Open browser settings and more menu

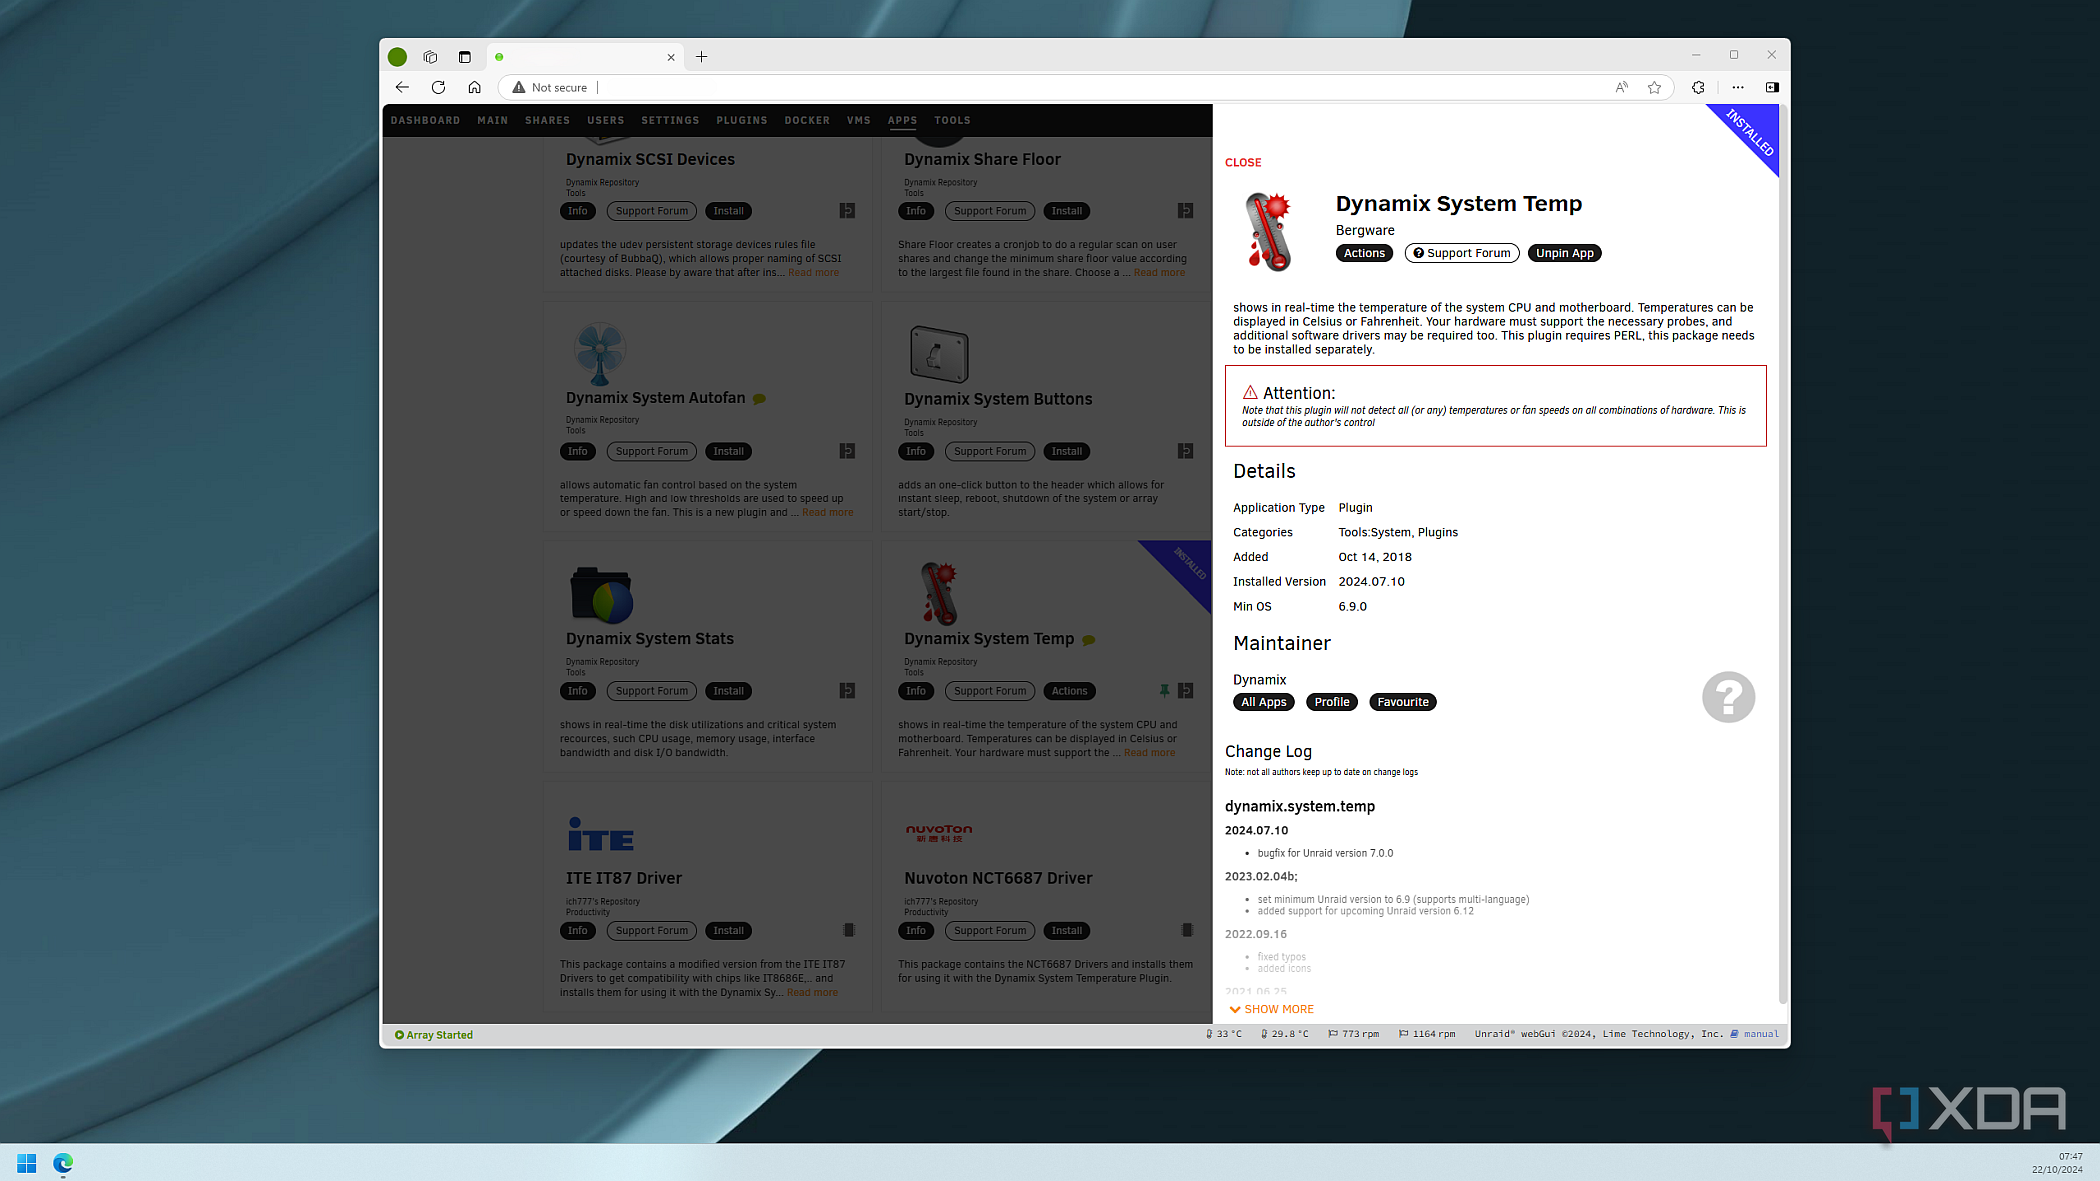tap(1738, 88)
